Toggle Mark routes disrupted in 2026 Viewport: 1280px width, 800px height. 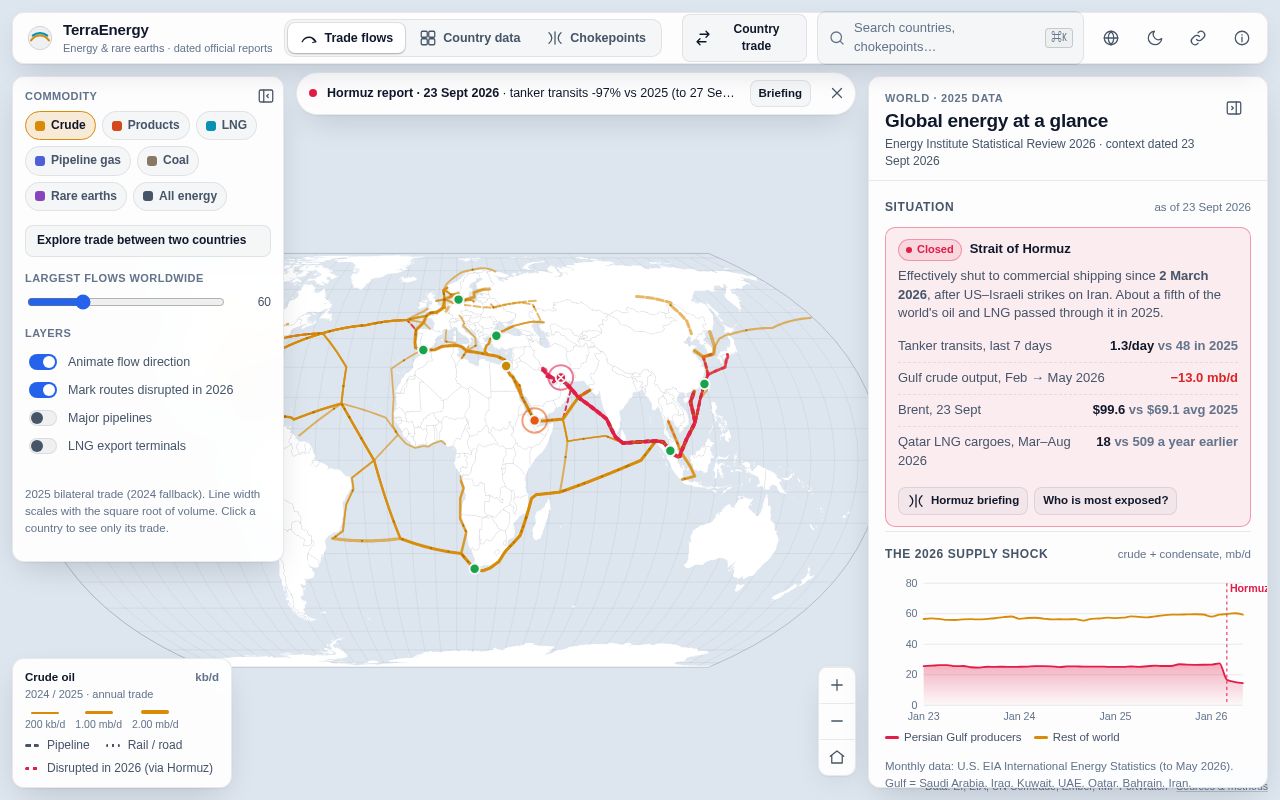tap(43, 390)
